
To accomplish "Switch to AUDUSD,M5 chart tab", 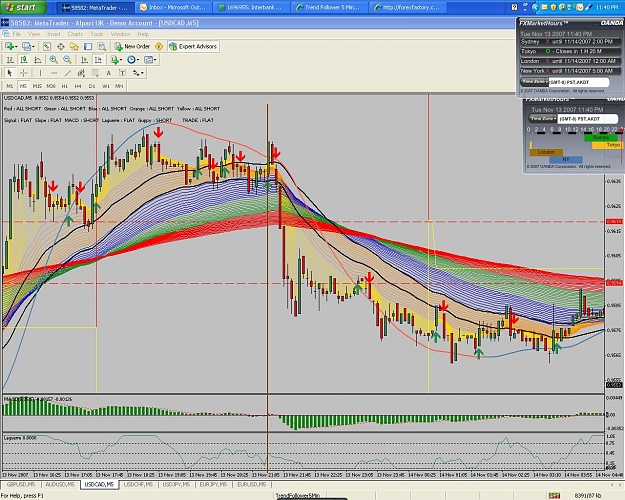I will click(60, 485).
